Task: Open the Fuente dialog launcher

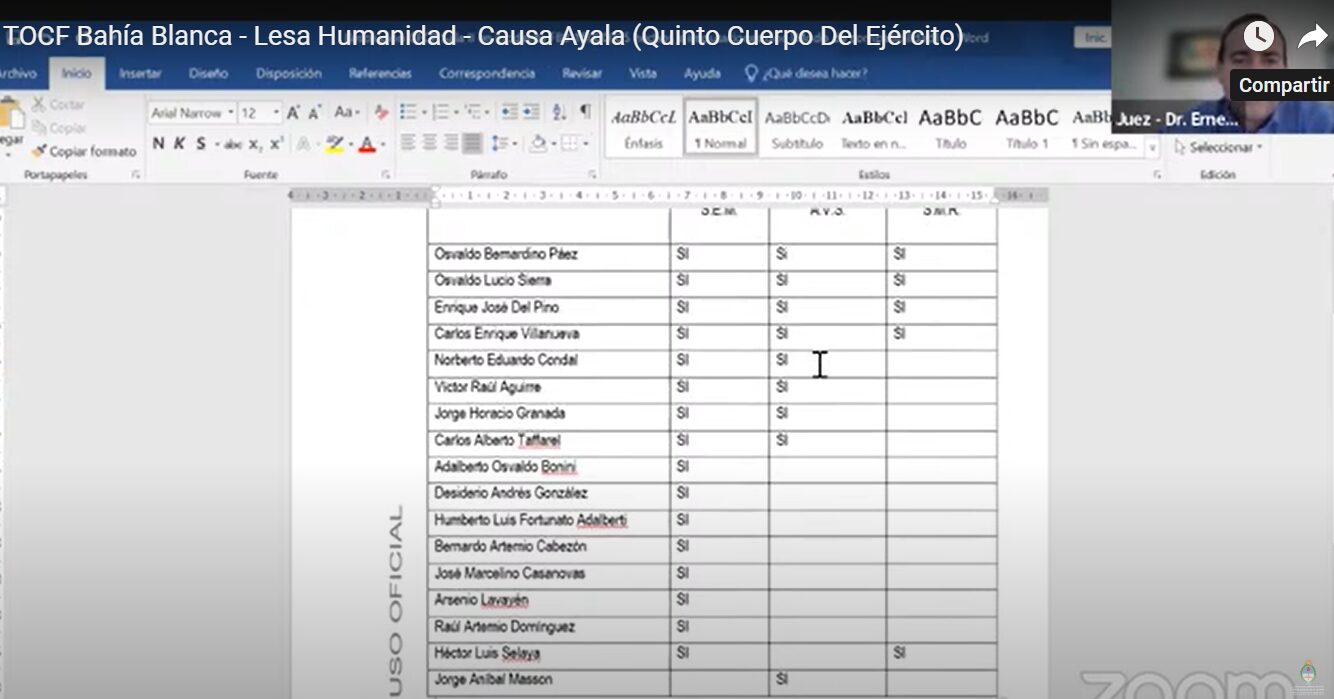Action: coord(386,175)
